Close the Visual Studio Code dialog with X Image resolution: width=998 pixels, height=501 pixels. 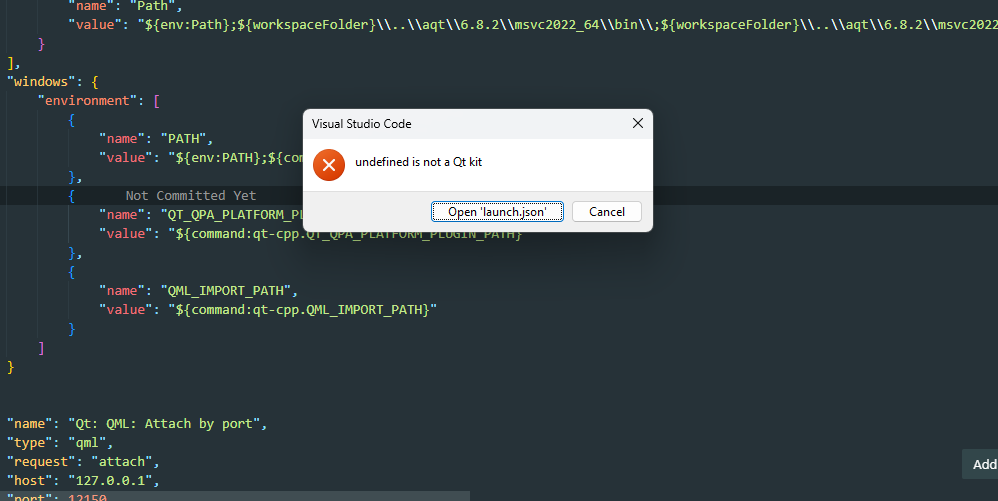point(638,123)
